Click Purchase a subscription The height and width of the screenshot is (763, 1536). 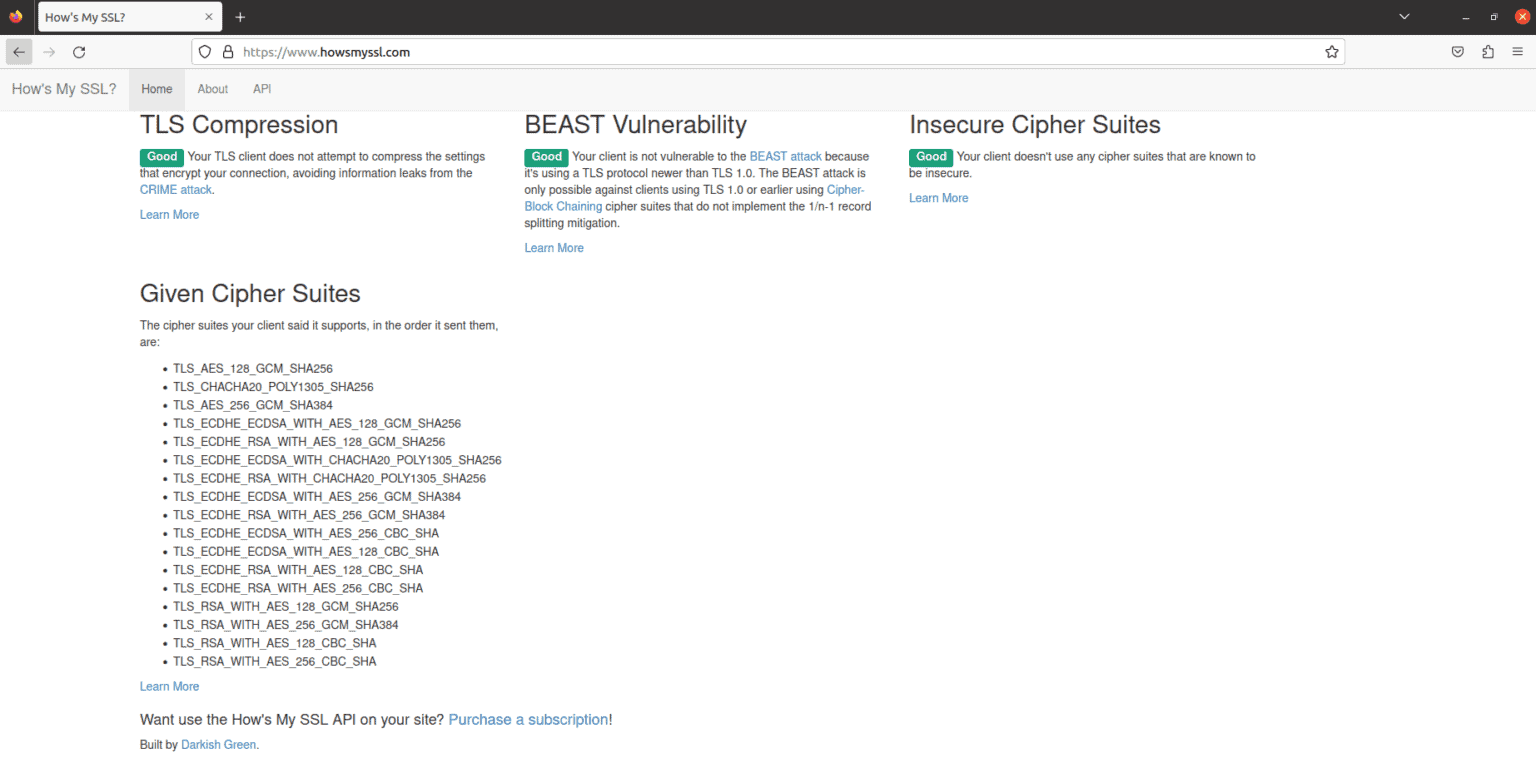[x=528, y=719]
